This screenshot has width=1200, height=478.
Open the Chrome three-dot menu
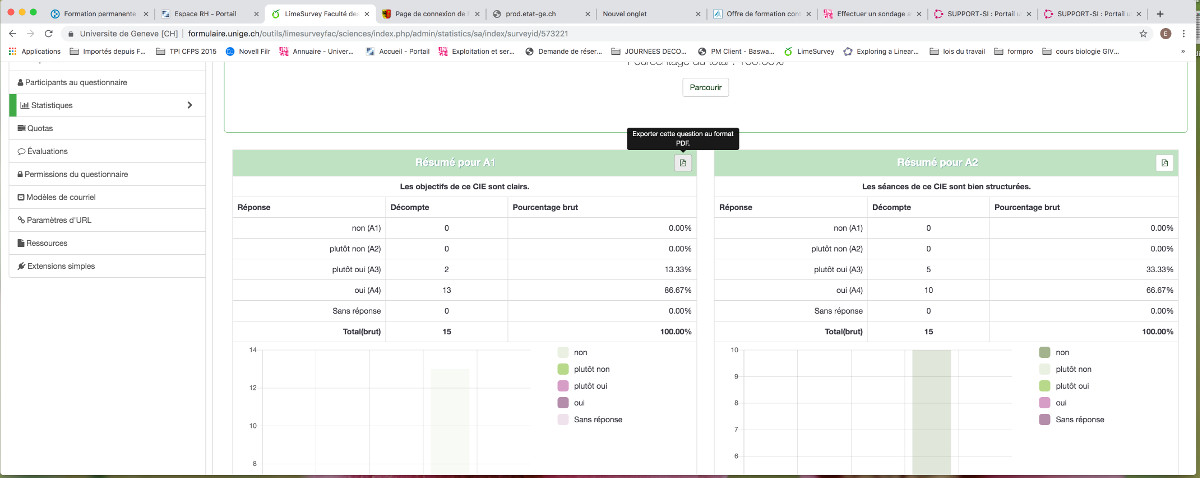point(1186,33)
